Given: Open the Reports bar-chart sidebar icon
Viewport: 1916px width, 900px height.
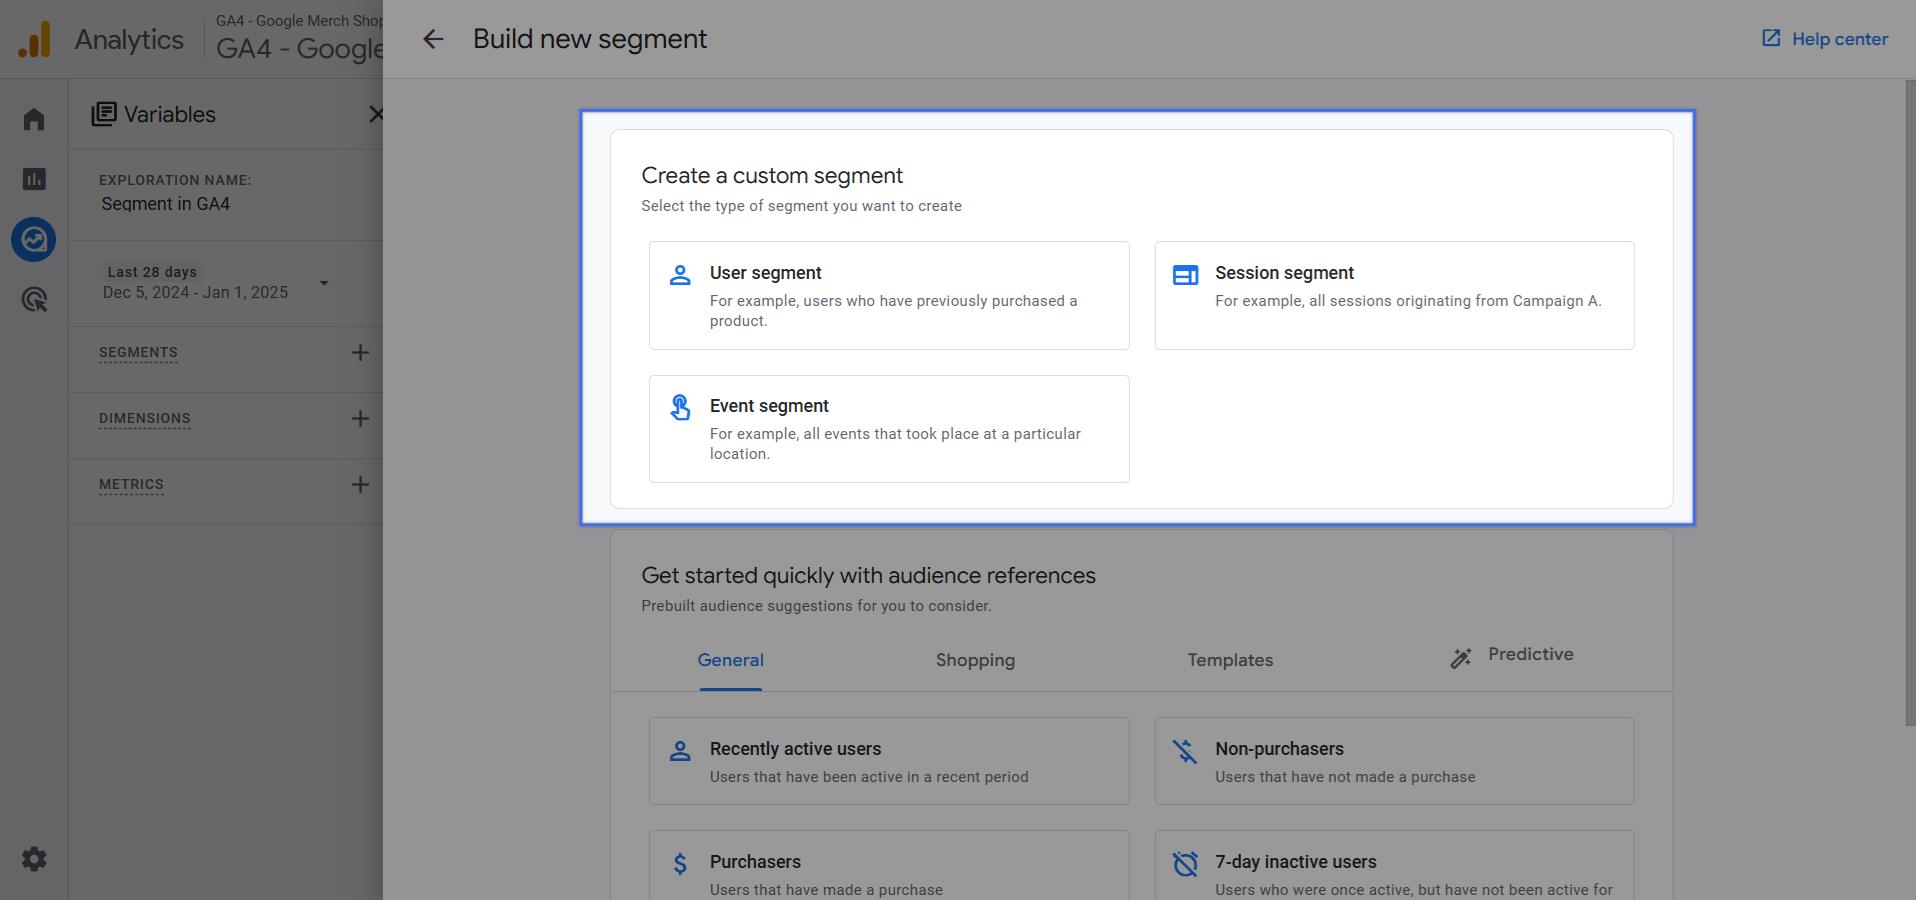Looking at the screenshot, I should [x=34, y=179].
